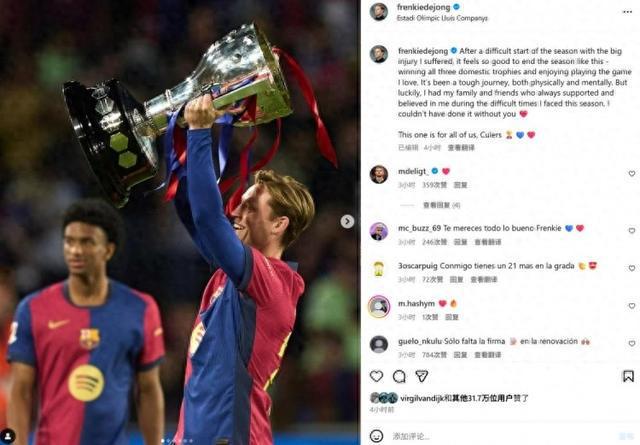This screenshot has width=640, height=445.
Task: Open frenkiedejong profile avatar in header
Action: [x=378, y=11]
